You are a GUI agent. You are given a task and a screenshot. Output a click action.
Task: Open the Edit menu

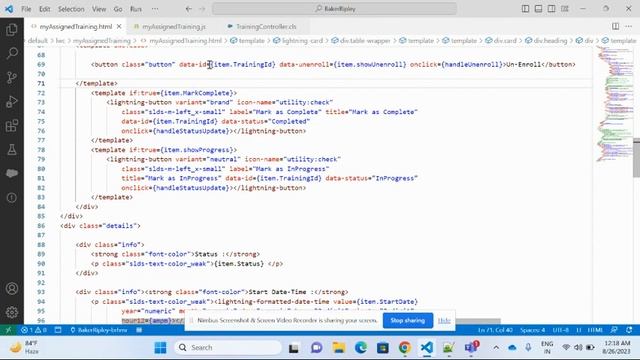click(x=44, y=9)
